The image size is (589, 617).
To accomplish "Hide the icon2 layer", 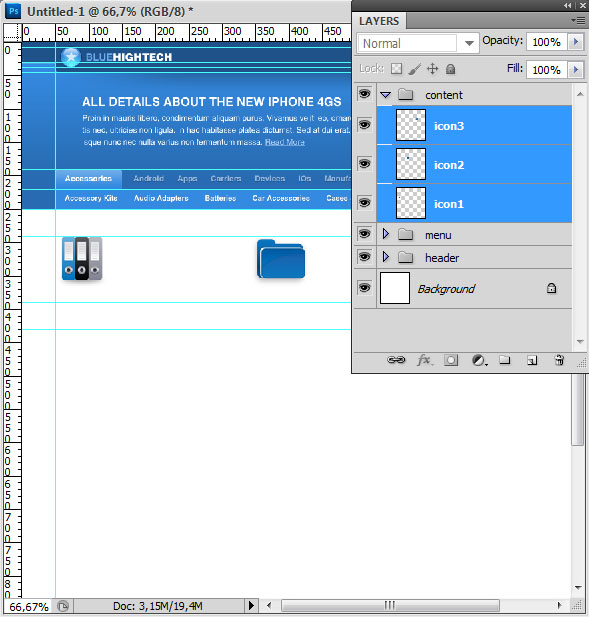I will coord(365,163).
